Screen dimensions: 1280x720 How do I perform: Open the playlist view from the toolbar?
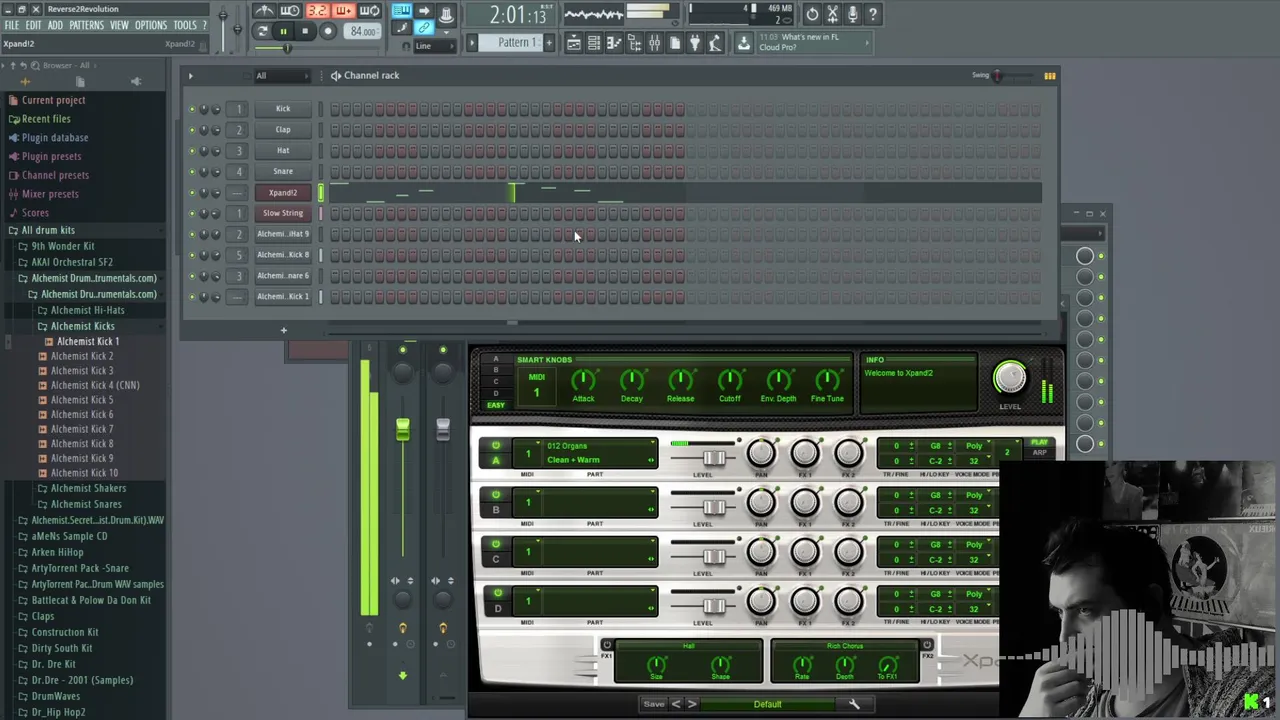coord(574,43)
